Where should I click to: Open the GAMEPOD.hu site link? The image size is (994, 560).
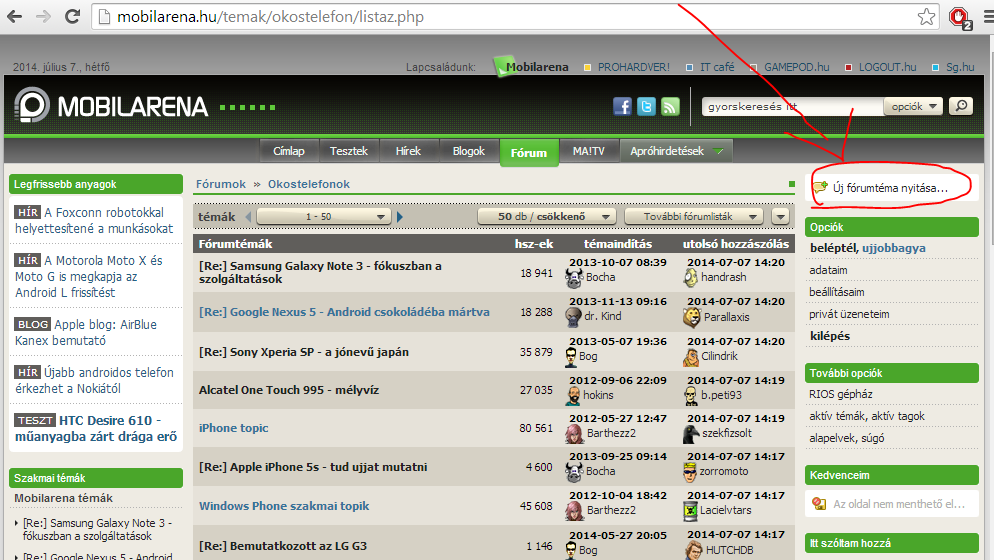(x=796, y=67)
